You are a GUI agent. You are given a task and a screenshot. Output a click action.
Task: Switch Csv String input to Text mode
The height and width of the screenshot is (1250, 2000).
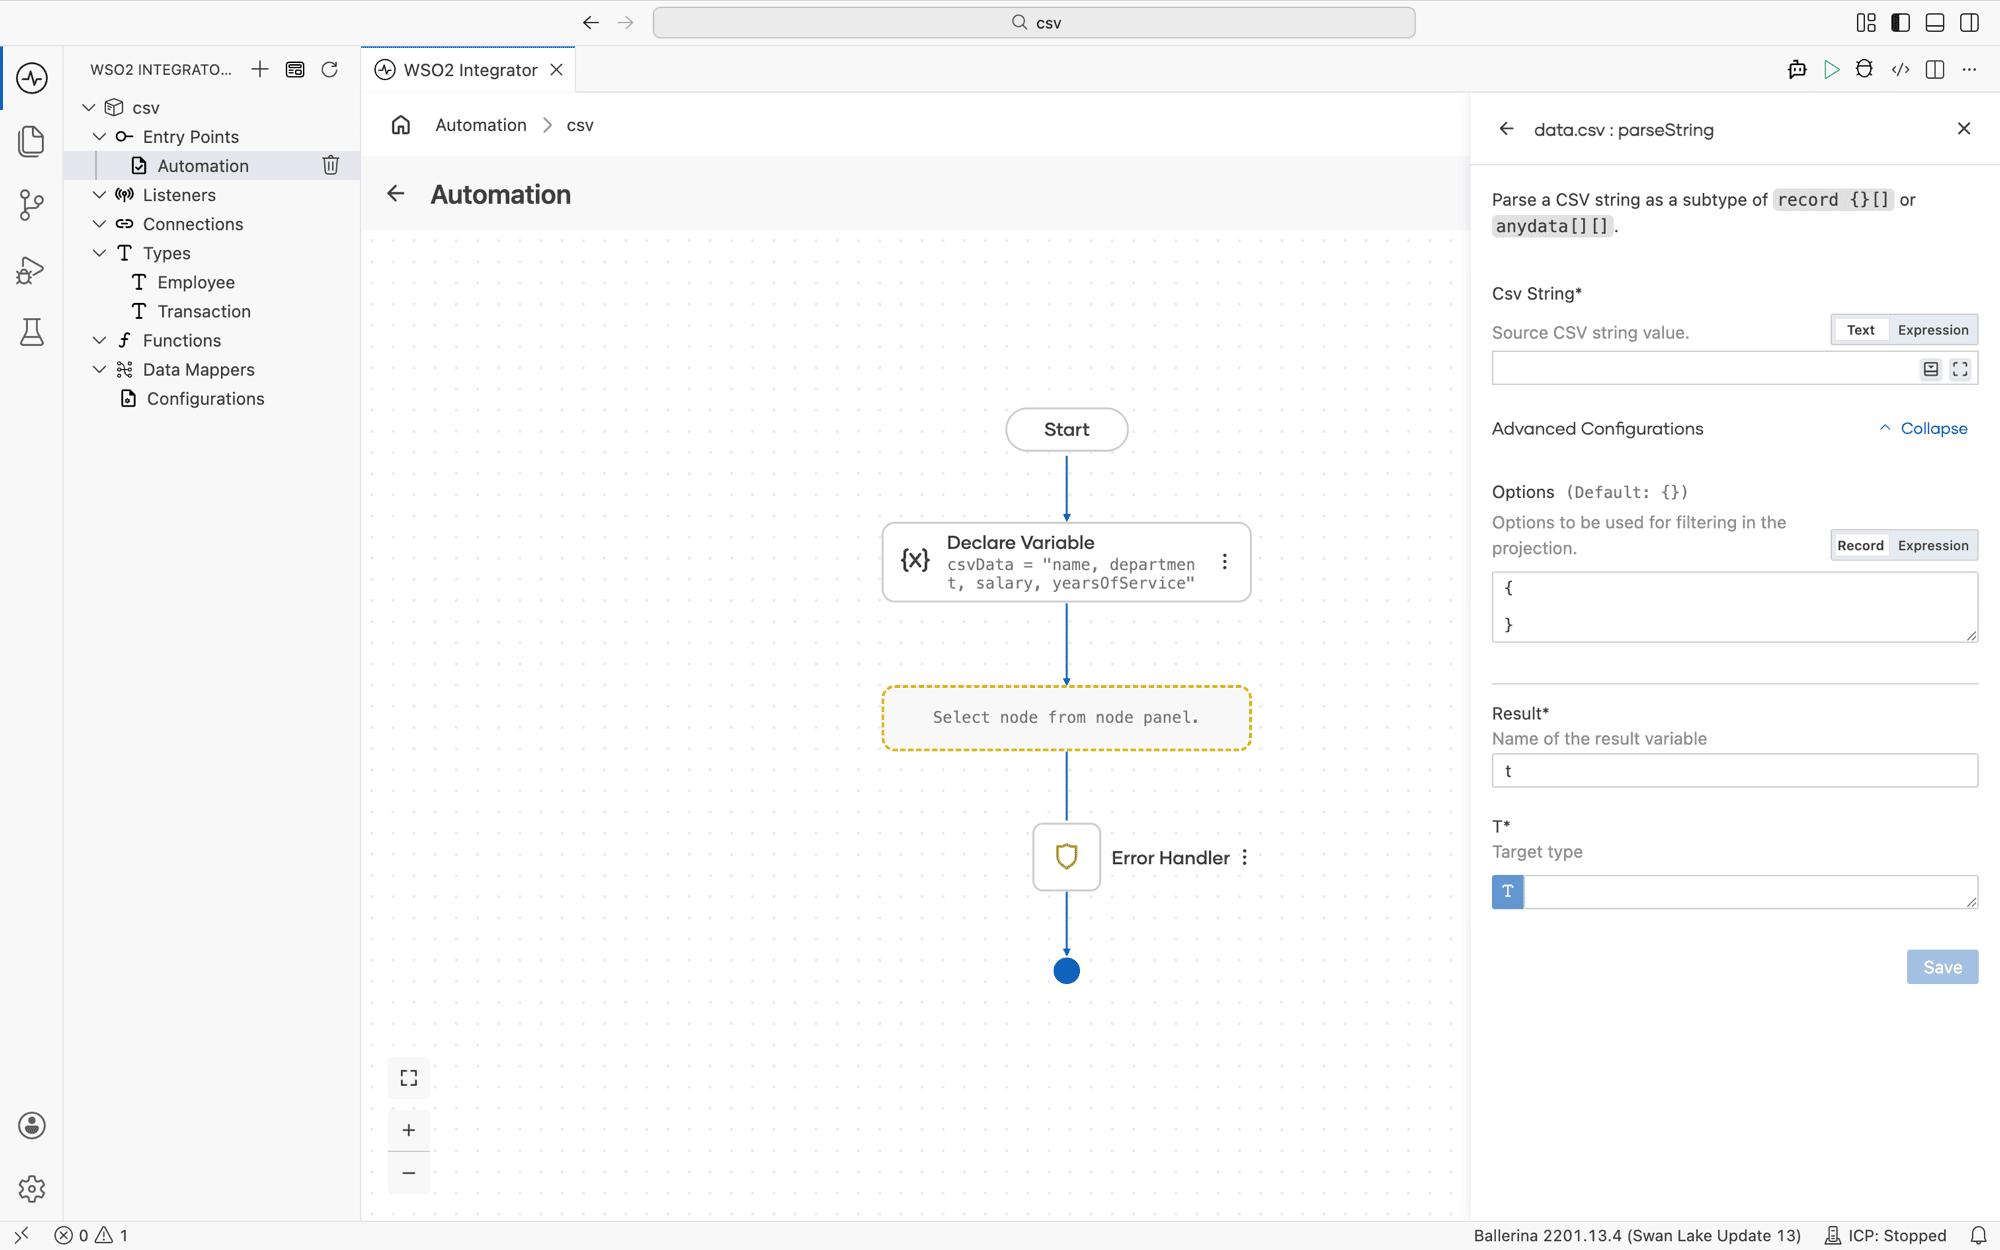(x=1860, y=330)
